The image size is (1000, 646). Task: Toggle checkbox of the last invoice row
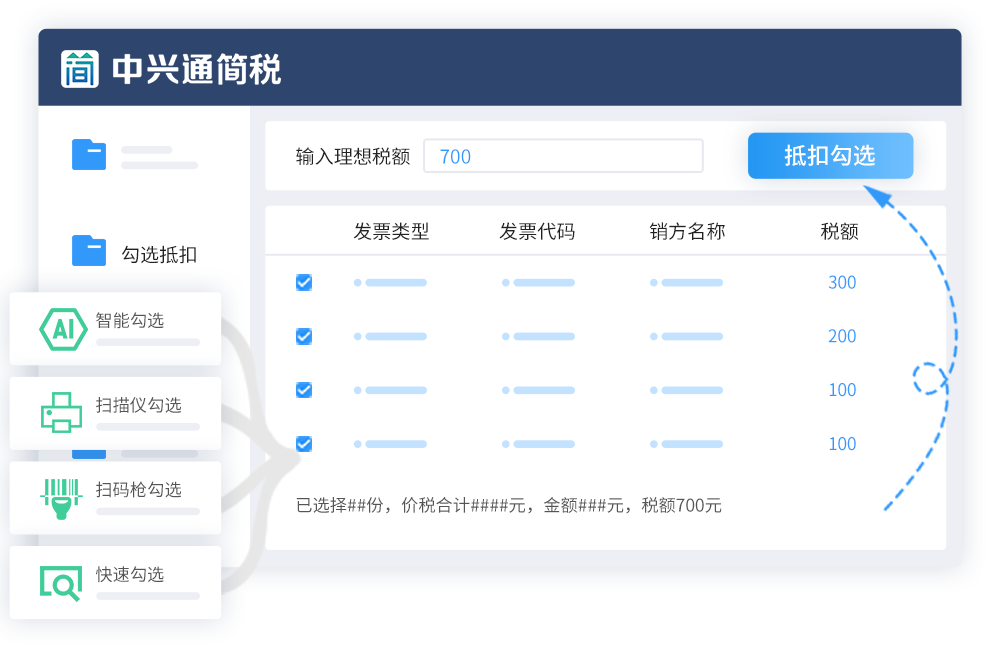pos(304,444)
